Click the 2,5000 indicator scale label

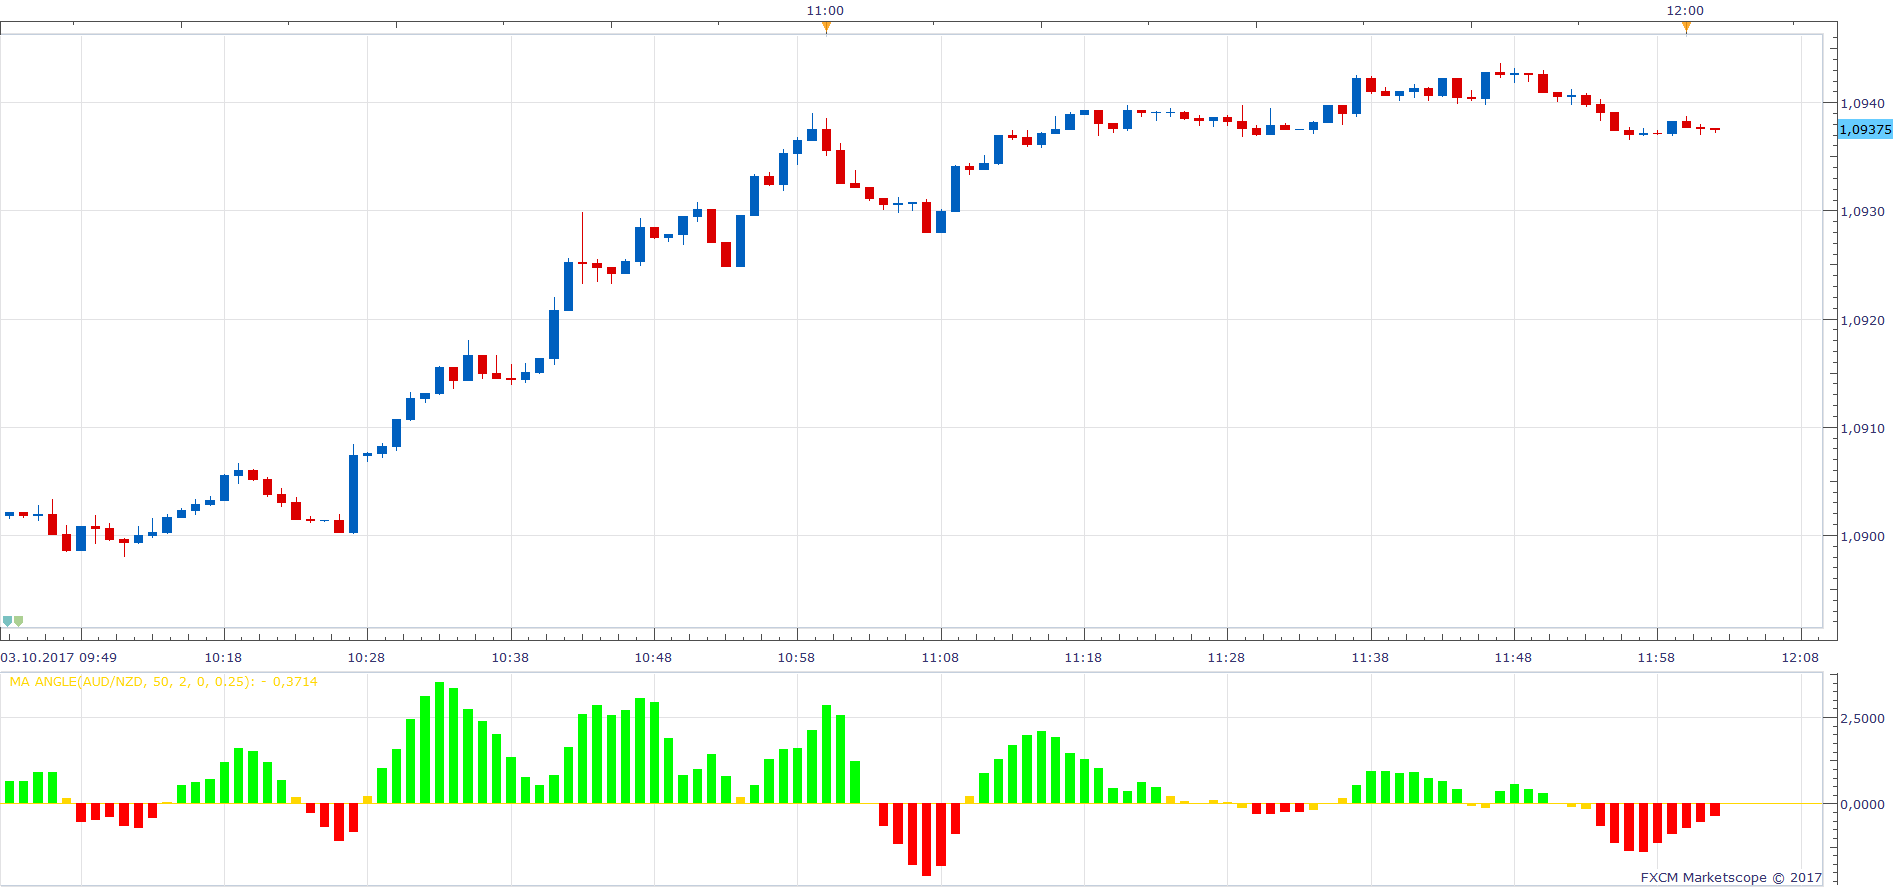[x=1862, y=718]
